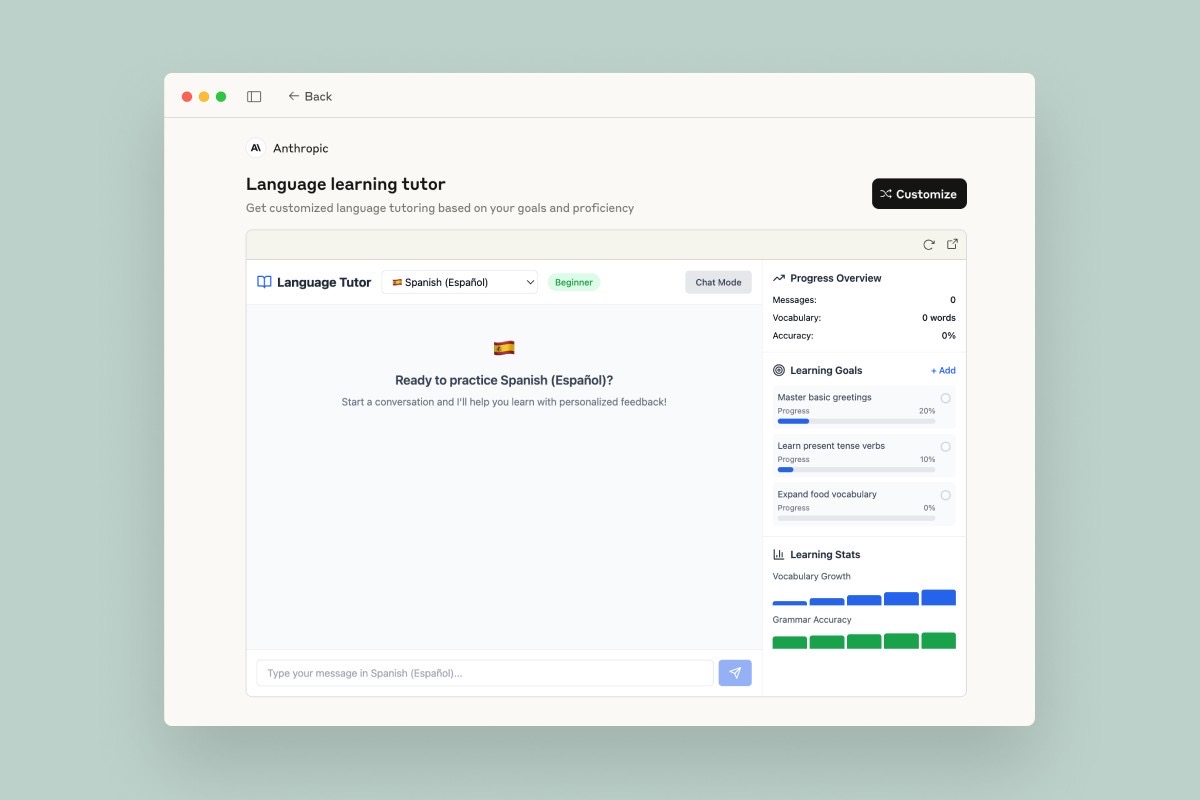Click the Accuracy 0% value
Viewport: 1200px width, 800px height.
tap(948, 336)
